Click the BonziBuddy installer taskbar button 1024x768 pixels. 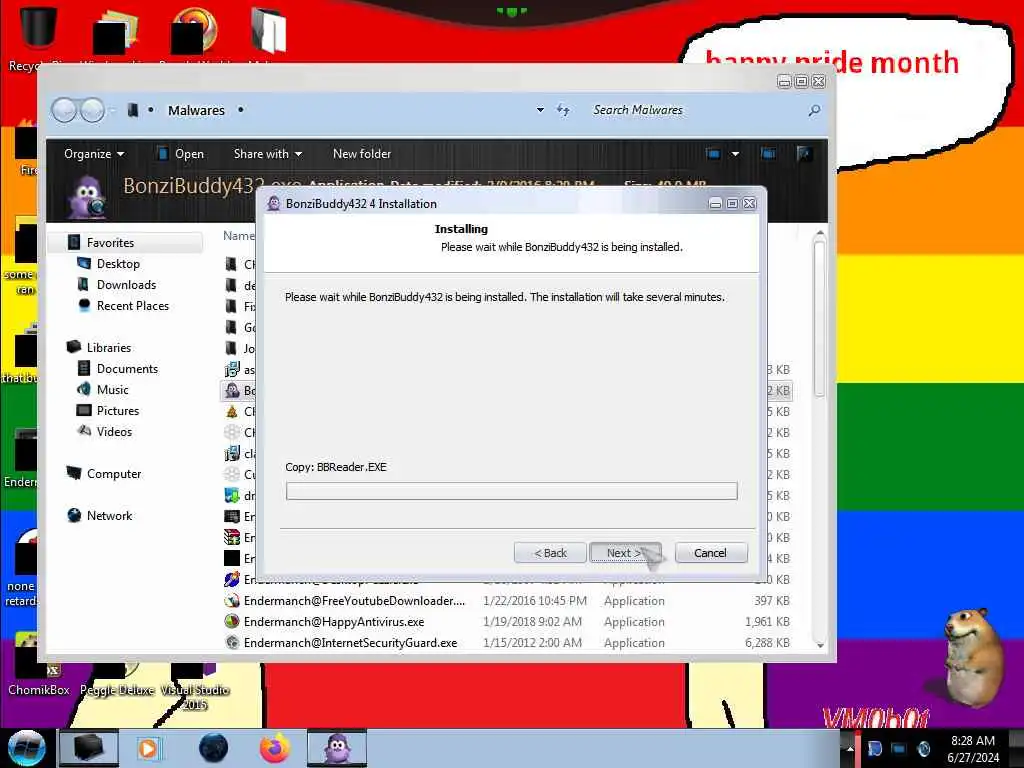337,748
